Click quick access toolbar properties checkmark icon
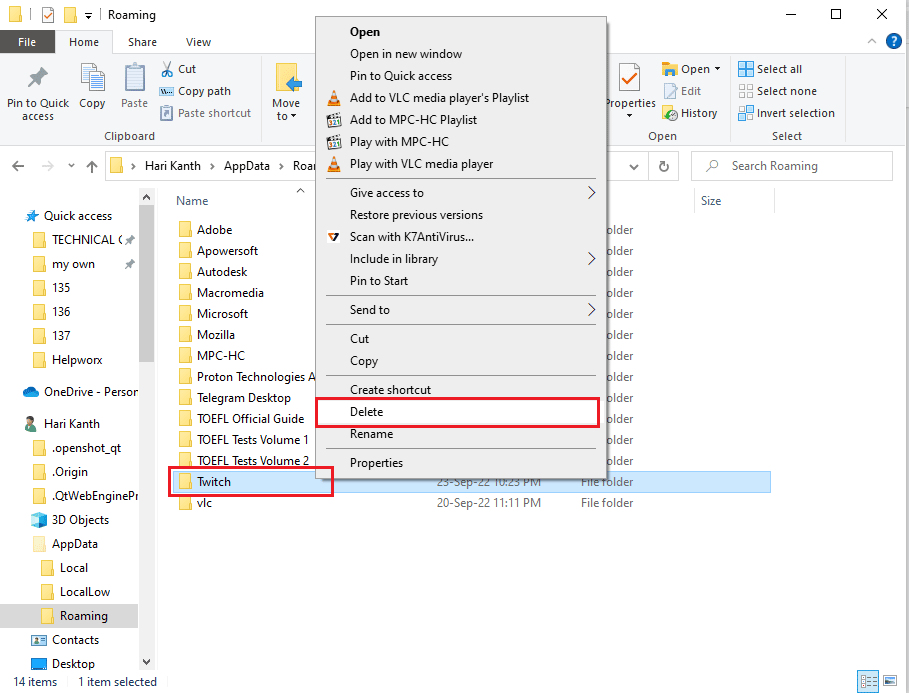 pyautogui.click(x=48, y=14)
